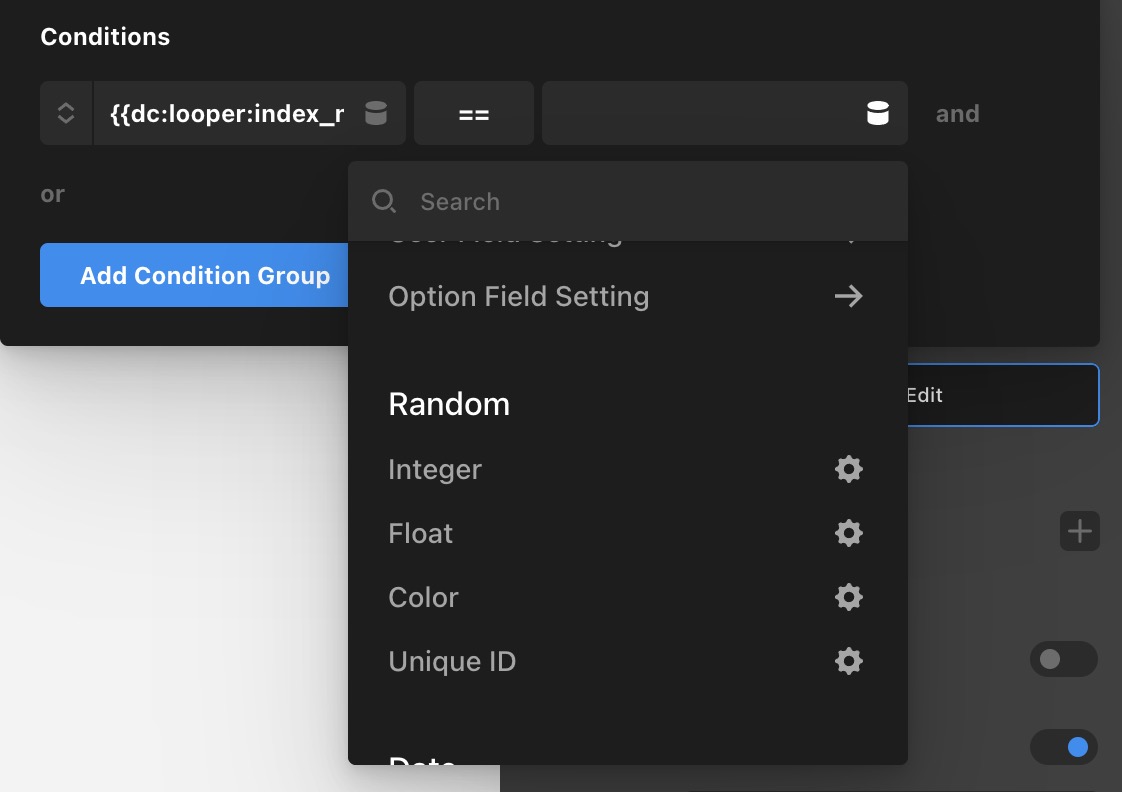The height and width of the screenshot is (792, 1122).
Task: Open the == operator dropdown
Action: [474, 113]
